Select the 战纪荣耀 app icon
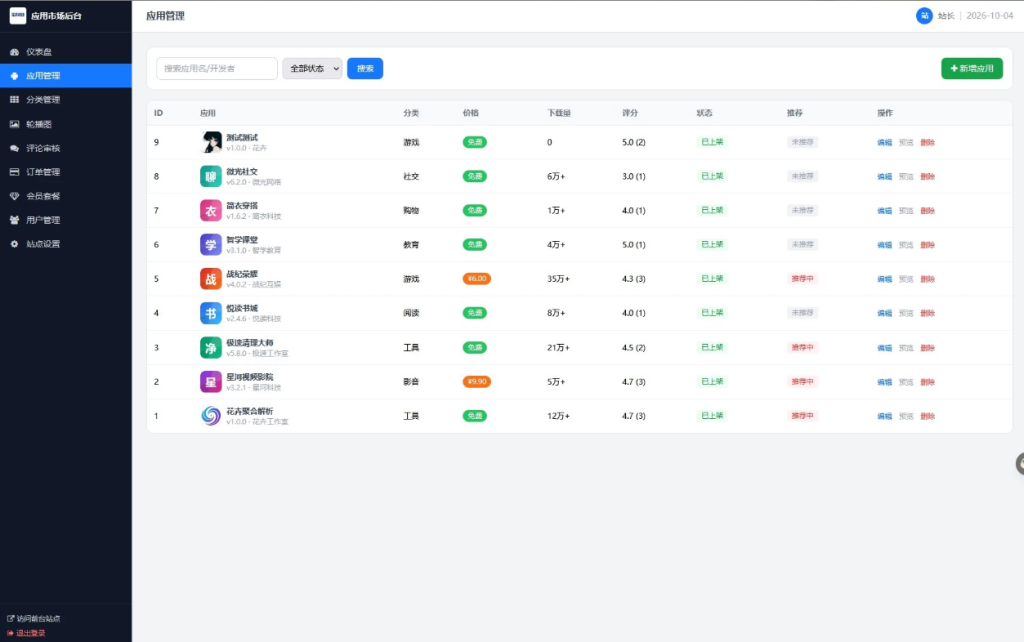 tap(211, 279)
